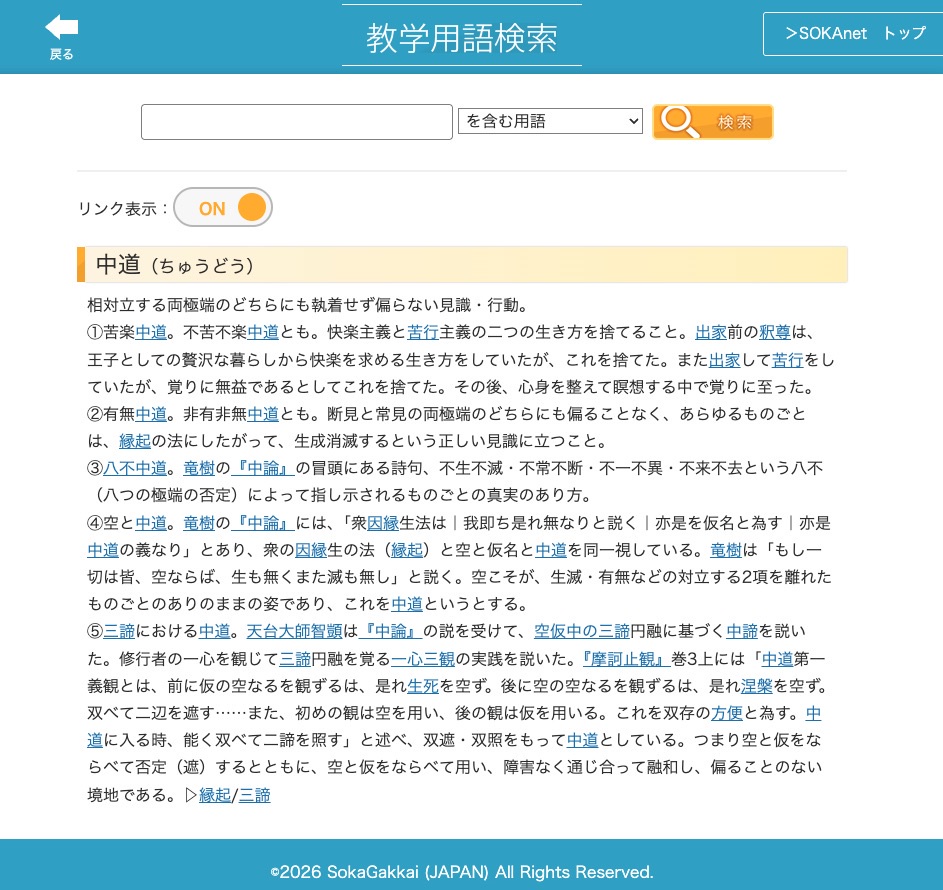Screen dimensions: 943x890
Task: Open the 一心三観 link
Action: (x=423, y=659)
